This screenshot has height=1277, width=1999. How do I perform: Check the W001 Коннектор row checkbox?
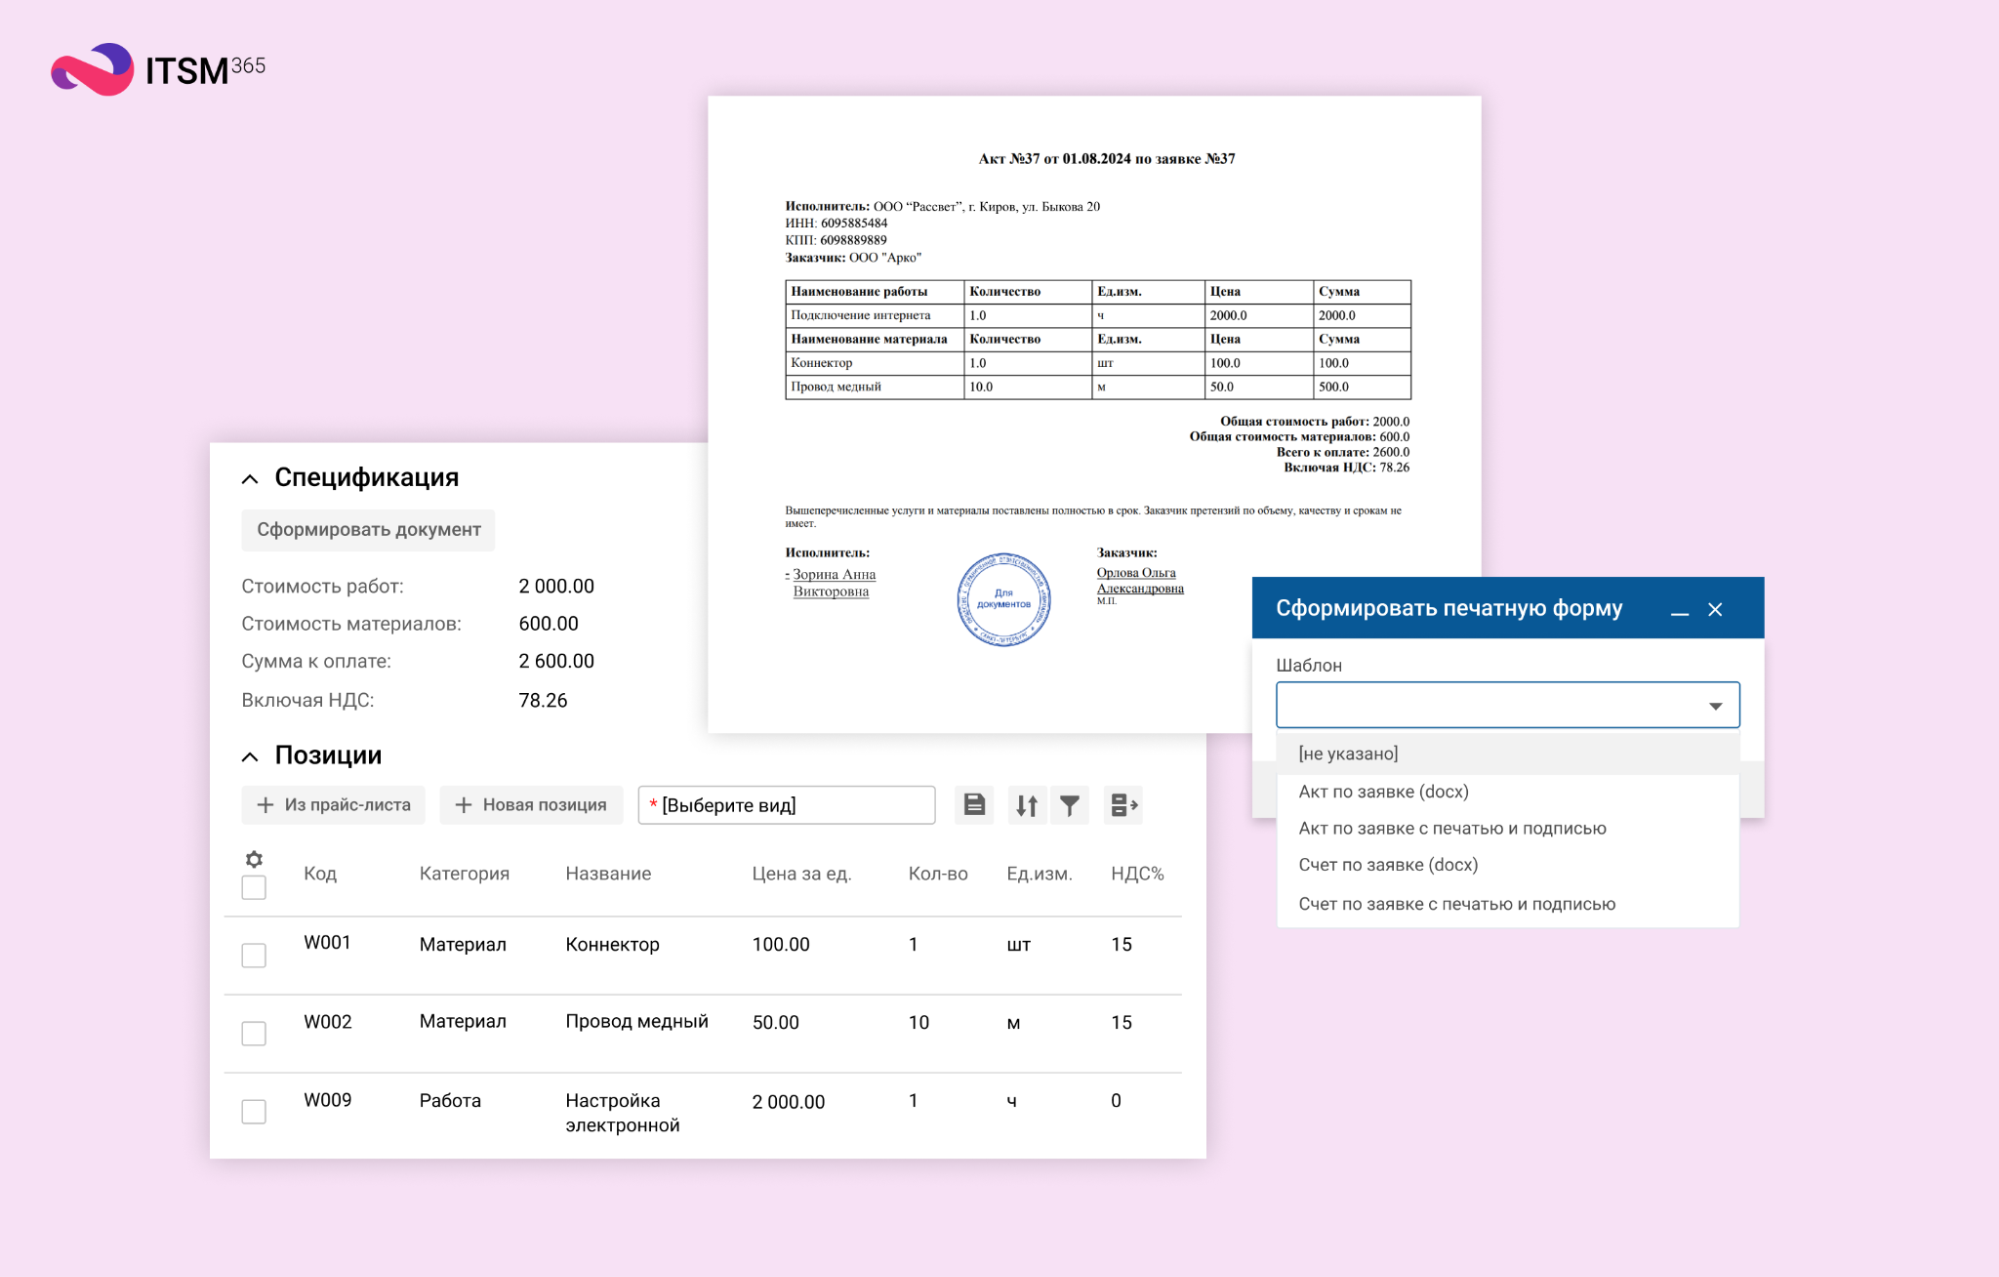coord(254,955)
